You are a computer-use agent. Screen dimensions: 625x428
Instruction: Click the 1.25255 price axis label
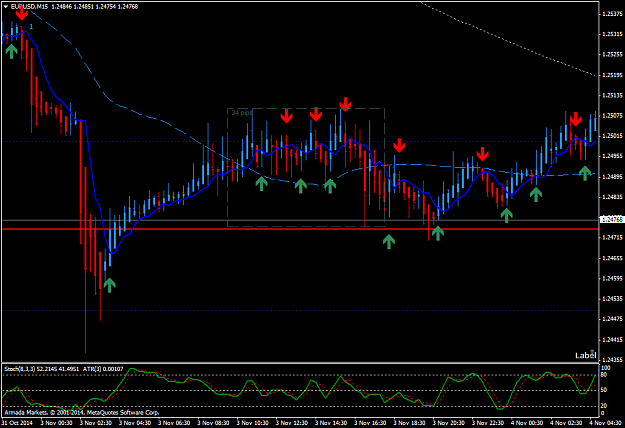click(612, 55)
